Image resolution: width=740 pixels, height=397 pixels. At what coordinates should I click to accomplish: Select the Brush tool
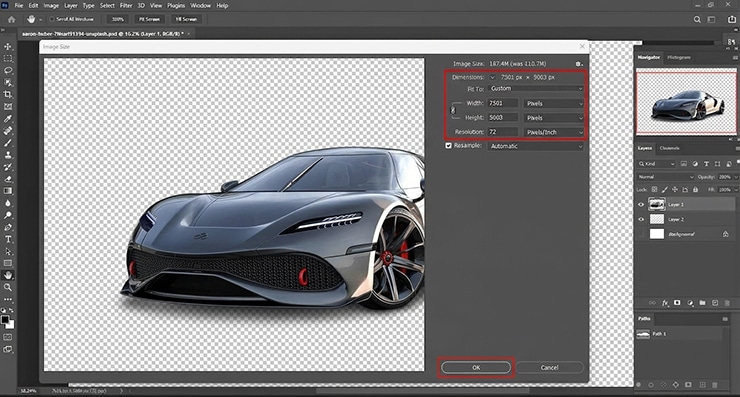click(x=8, y=143)
